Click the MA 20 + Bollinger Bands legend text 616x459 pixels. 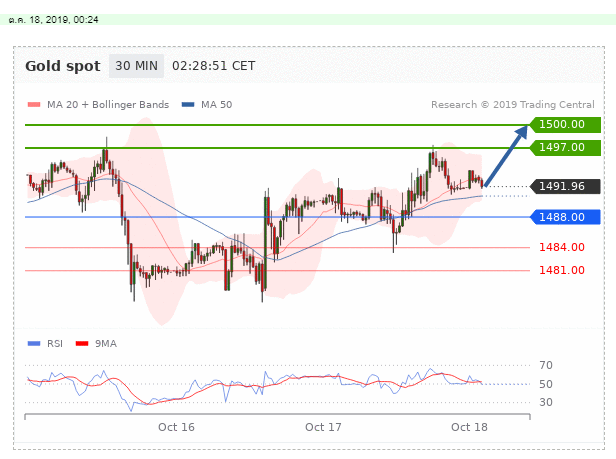[108, 105]
